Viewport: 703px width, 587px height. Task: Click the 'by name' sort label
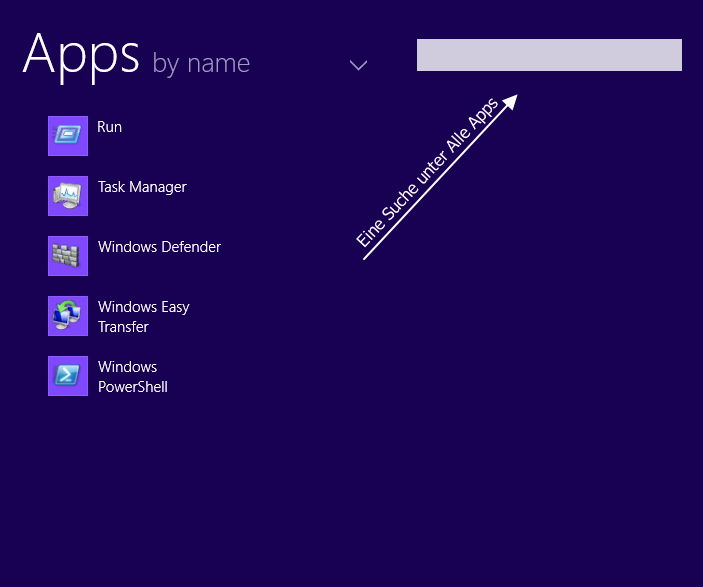point(201,64)
